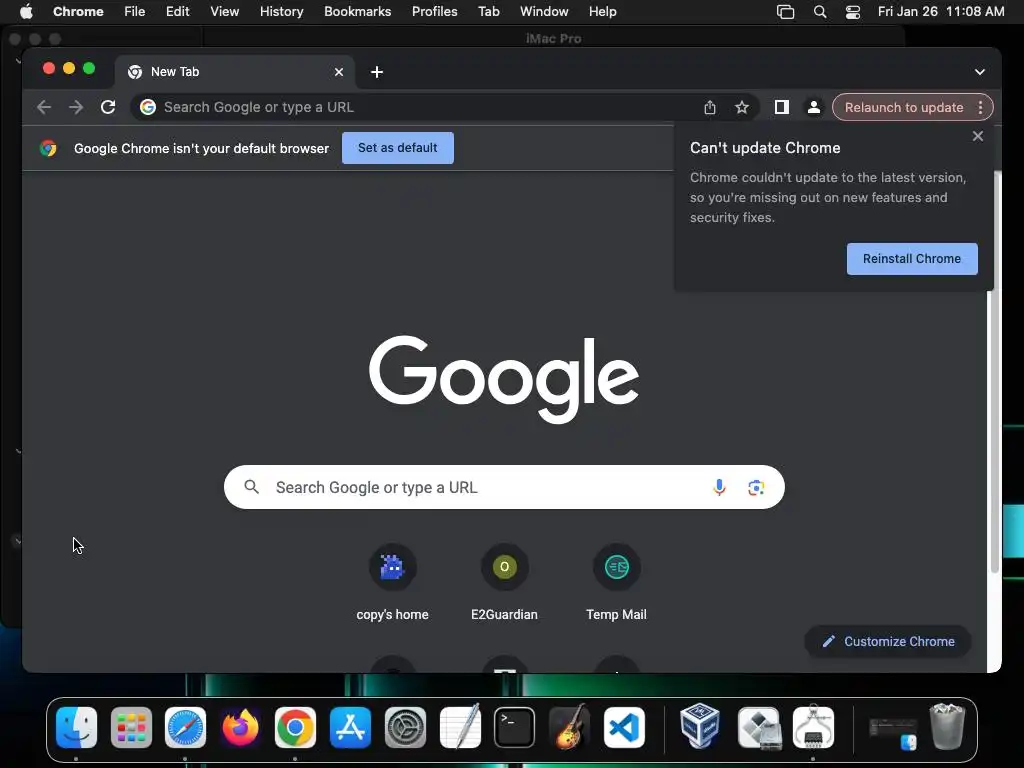Launch Safari from the Dock
The width and height of the screenshot is (1024, 768).
(185, 727)
